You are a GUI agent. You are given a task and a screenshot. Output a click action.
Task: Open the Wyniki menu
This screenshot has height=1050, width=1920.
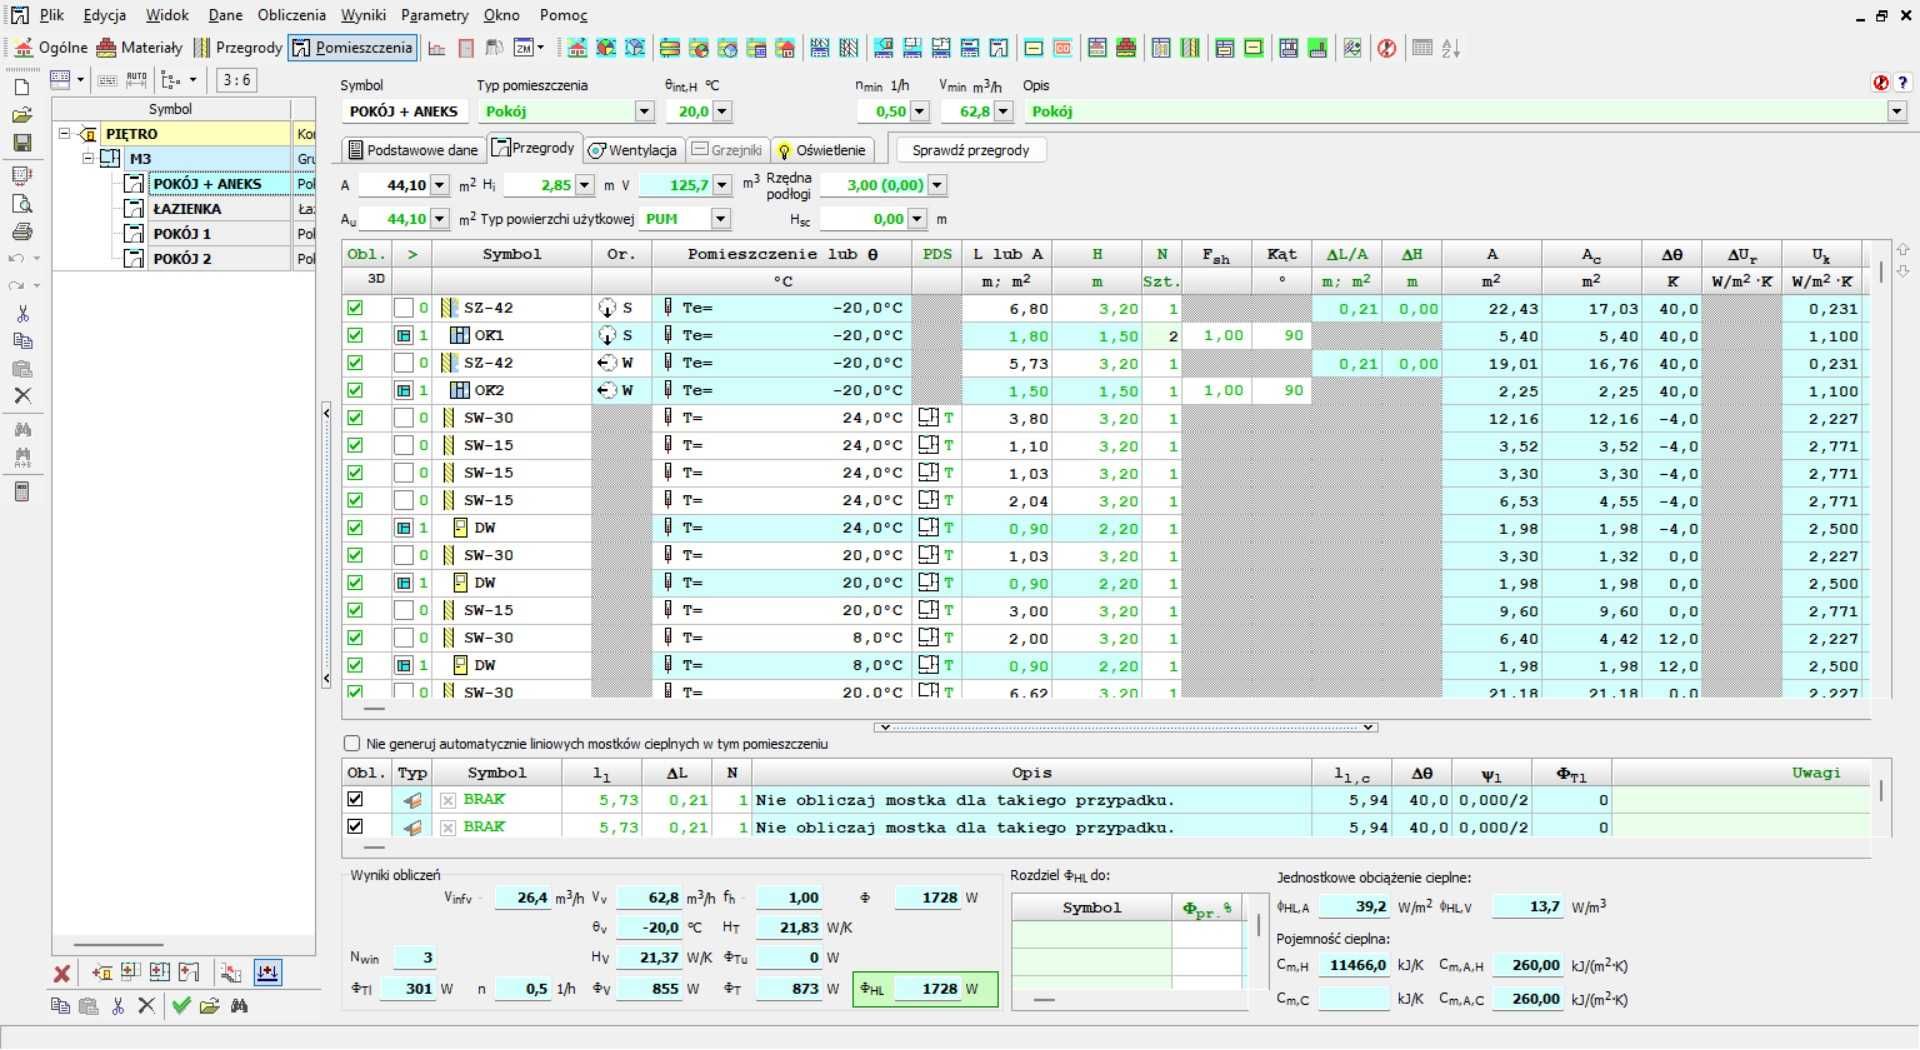tap(363, 15)
